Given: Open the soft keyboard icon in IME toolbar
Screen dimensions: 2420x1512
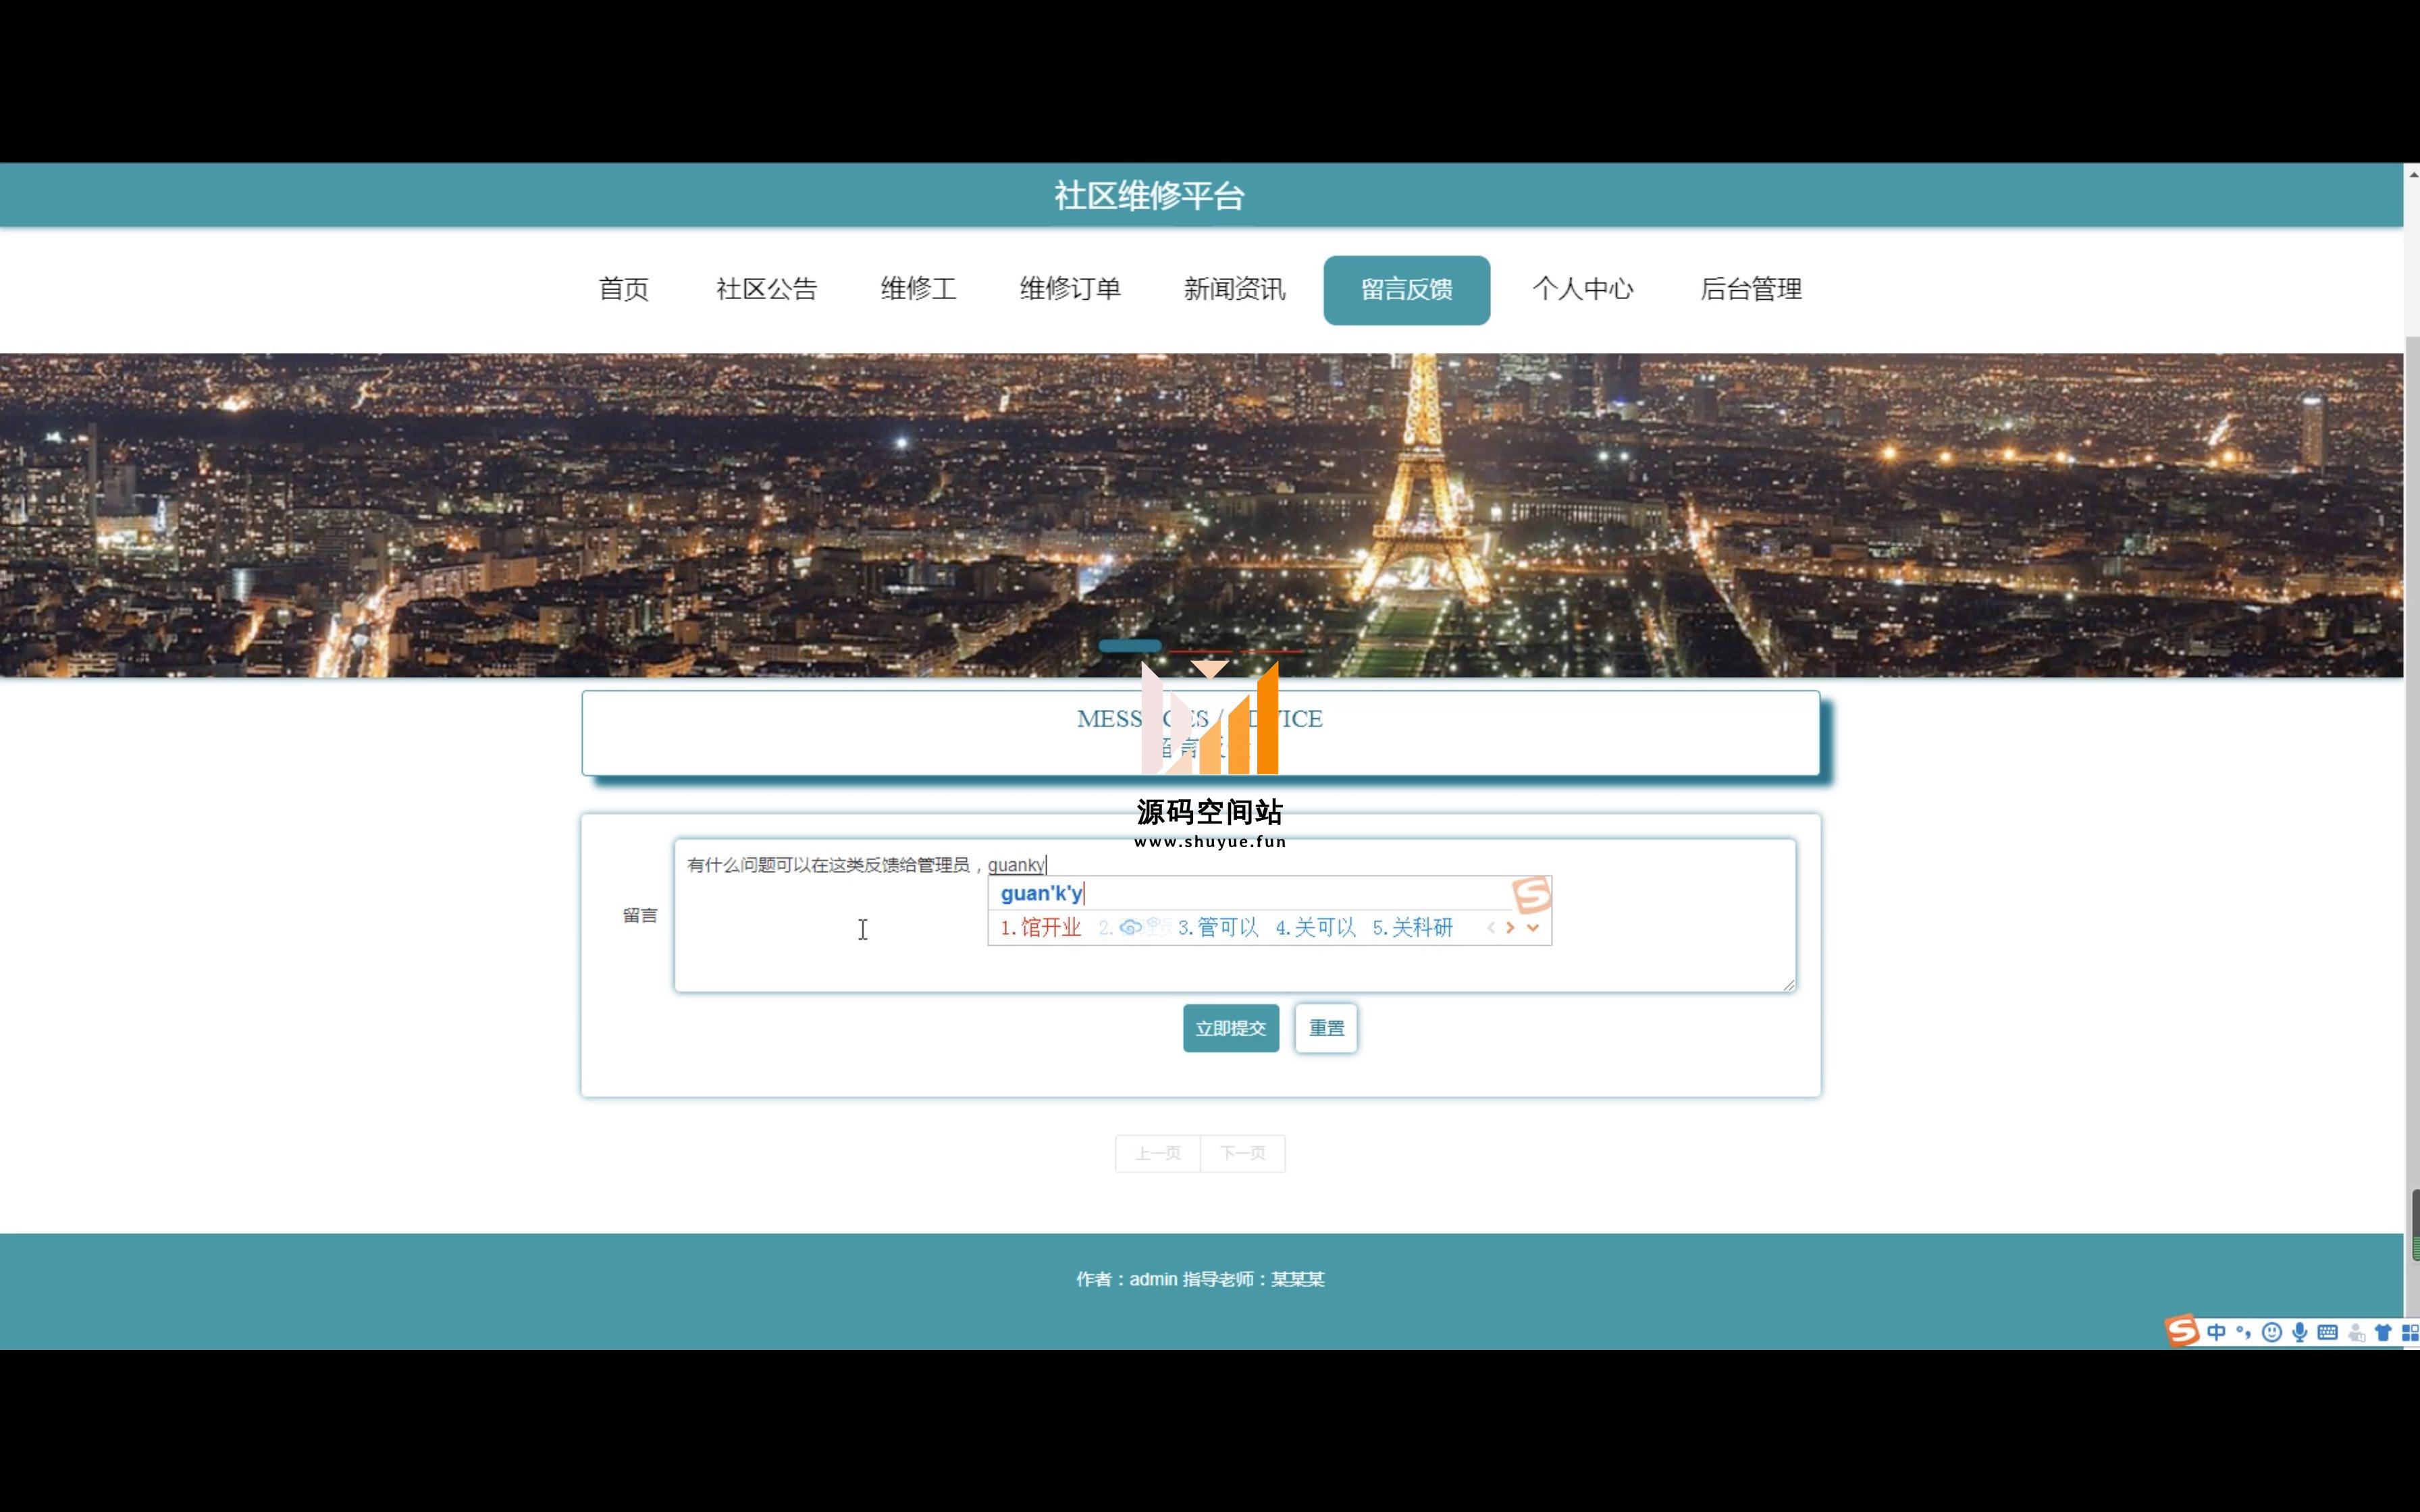Looking at the screenshot, I should coord(2327,1332).
